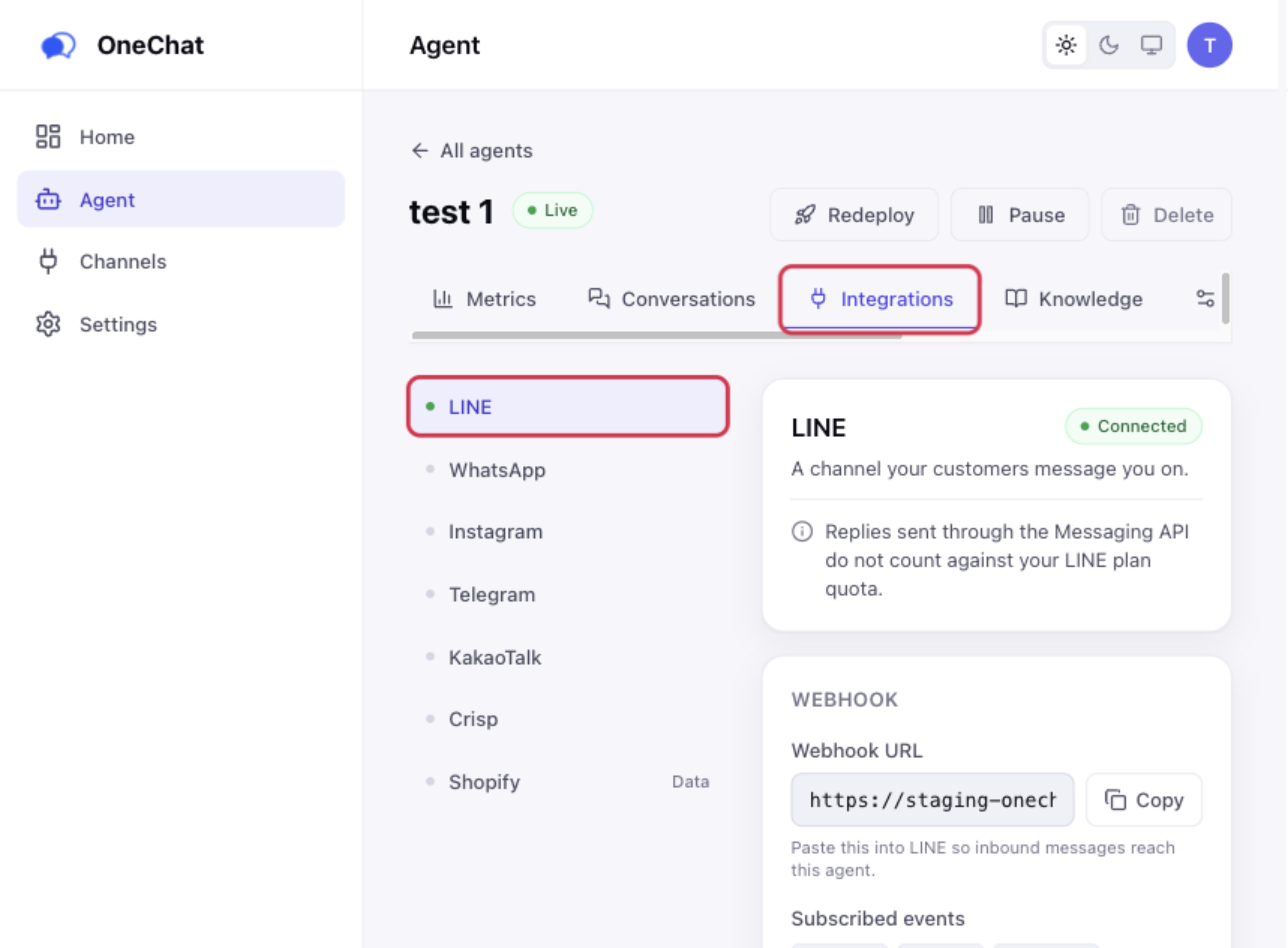Open the Knowledge tab

pos(1074,299)
